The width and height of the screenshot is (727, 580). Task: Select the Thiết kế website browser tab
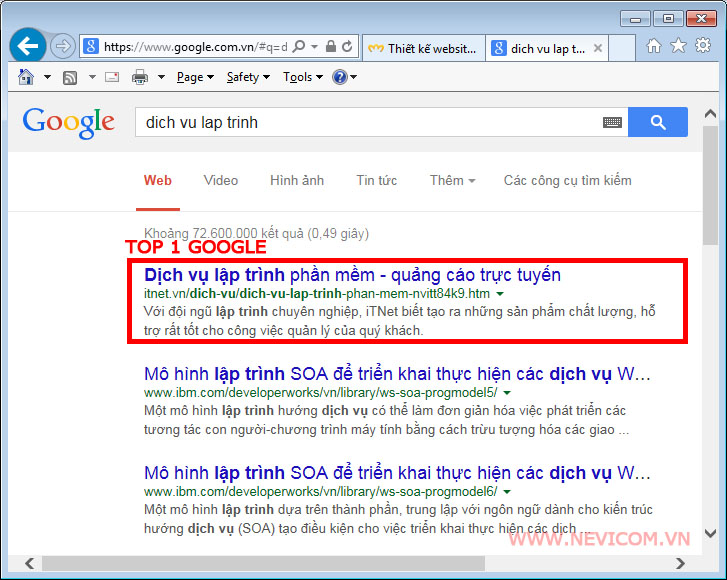coord(423,48)
